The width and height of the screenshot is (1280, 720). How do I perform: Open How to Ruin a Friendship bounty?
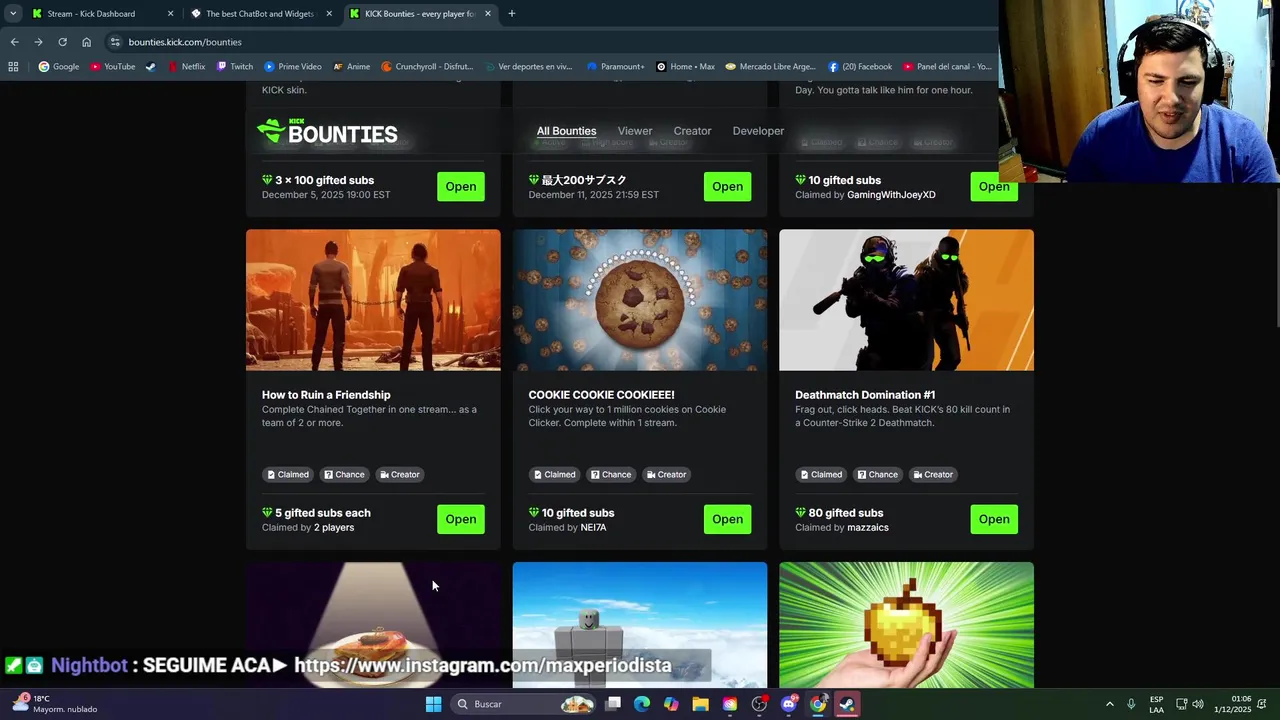pyautogui.click(x=461, y=519)
